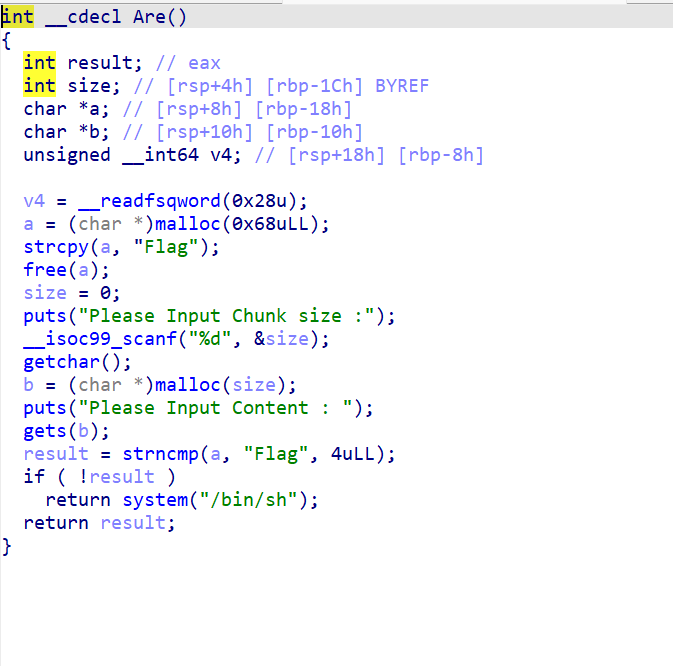Image resolution: width=673 pixels, height=666 pixels.
Task: Select the 0x68uLL size constant
Action: [x=270, y=224]
